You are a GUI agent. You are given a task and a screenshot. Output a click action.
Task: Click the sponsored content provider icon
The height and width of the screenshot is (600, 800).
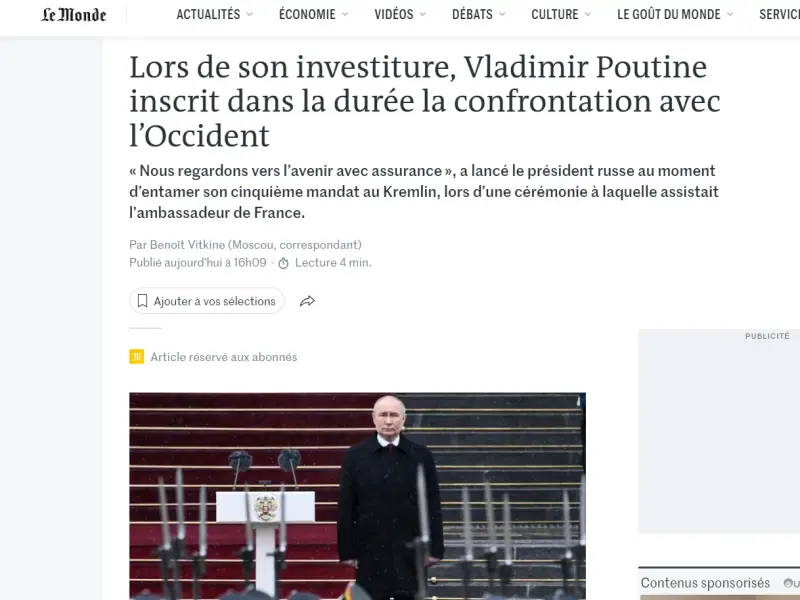(788, 583)
